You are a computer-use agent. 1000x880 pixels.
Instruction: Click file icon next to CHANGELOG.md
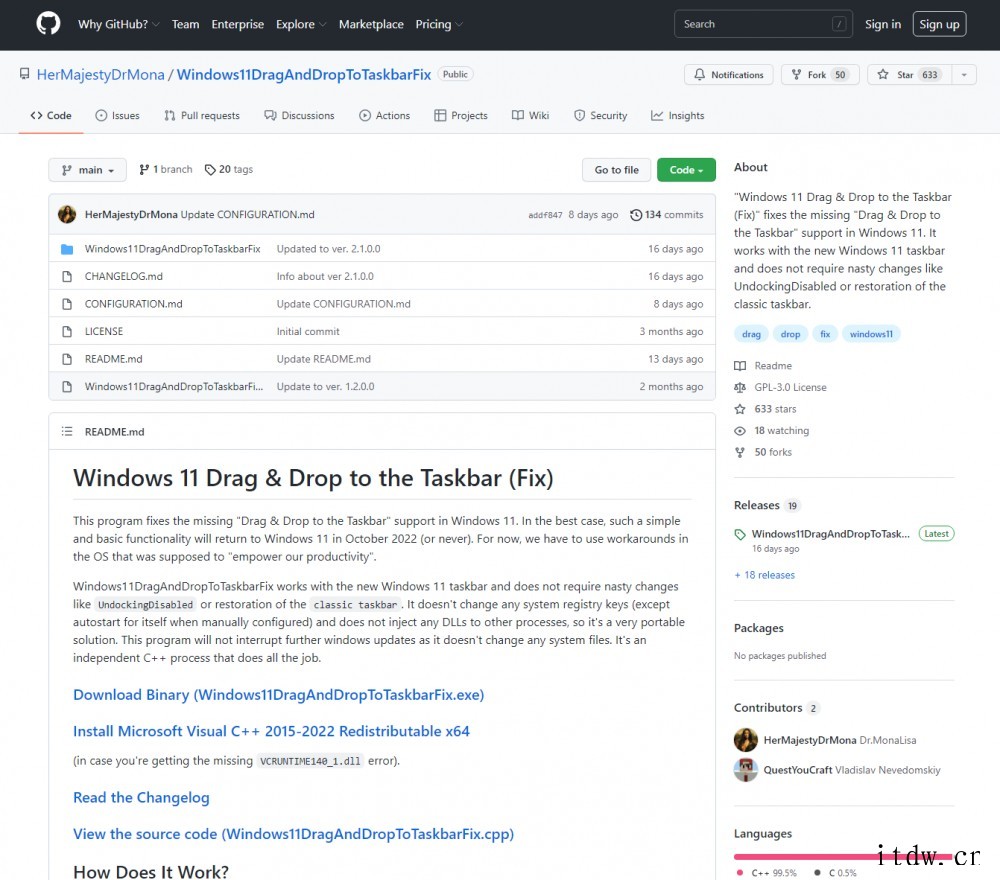(x=67, y=276)
